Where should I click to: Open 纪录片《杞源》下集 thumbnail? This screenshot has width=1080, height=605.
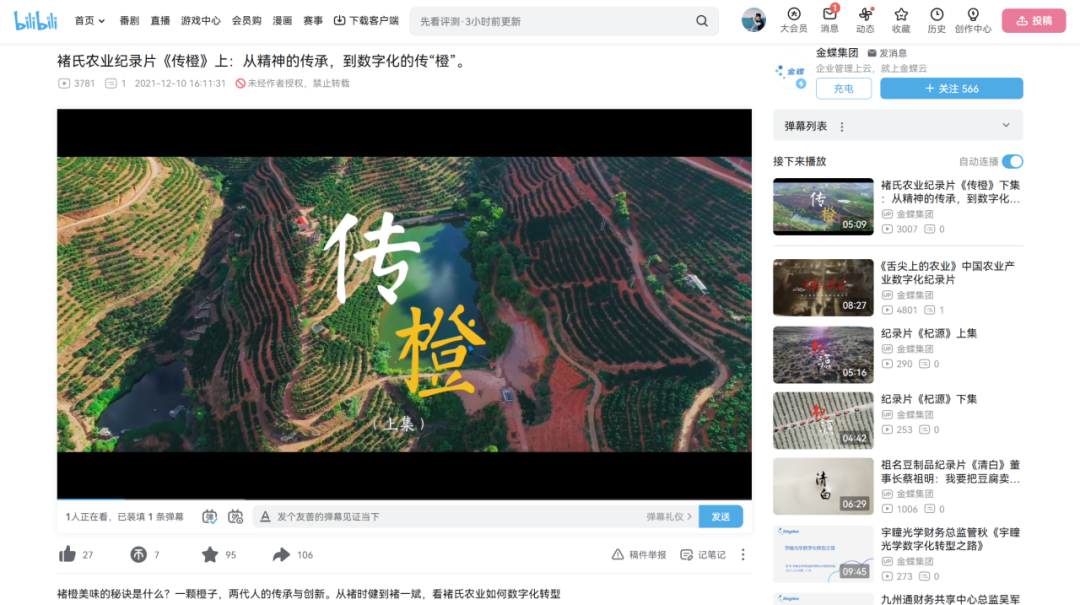coord(823,421)
